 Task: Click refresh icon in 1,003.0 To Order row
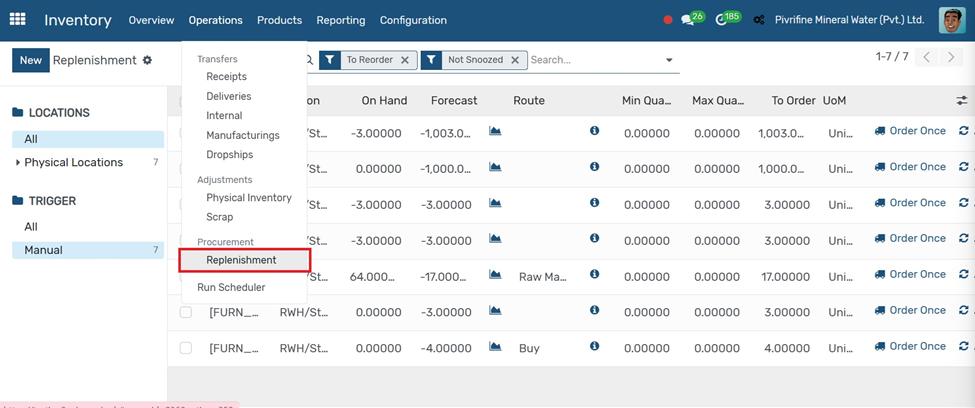964,131
